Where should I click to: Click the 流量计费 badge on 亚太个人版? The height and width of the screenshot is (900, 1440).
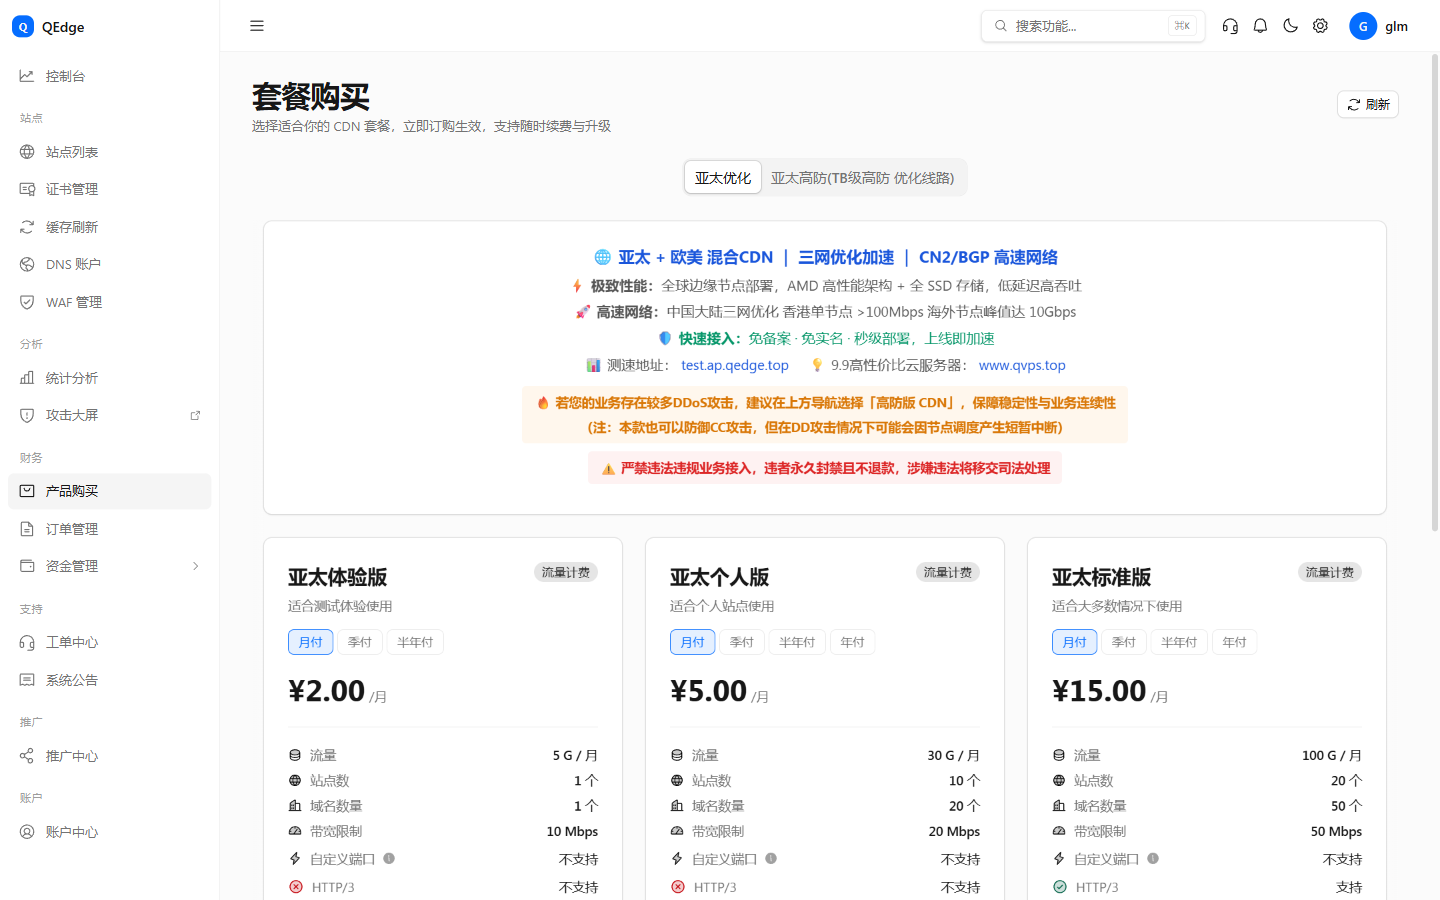click(x=948, y=572)
